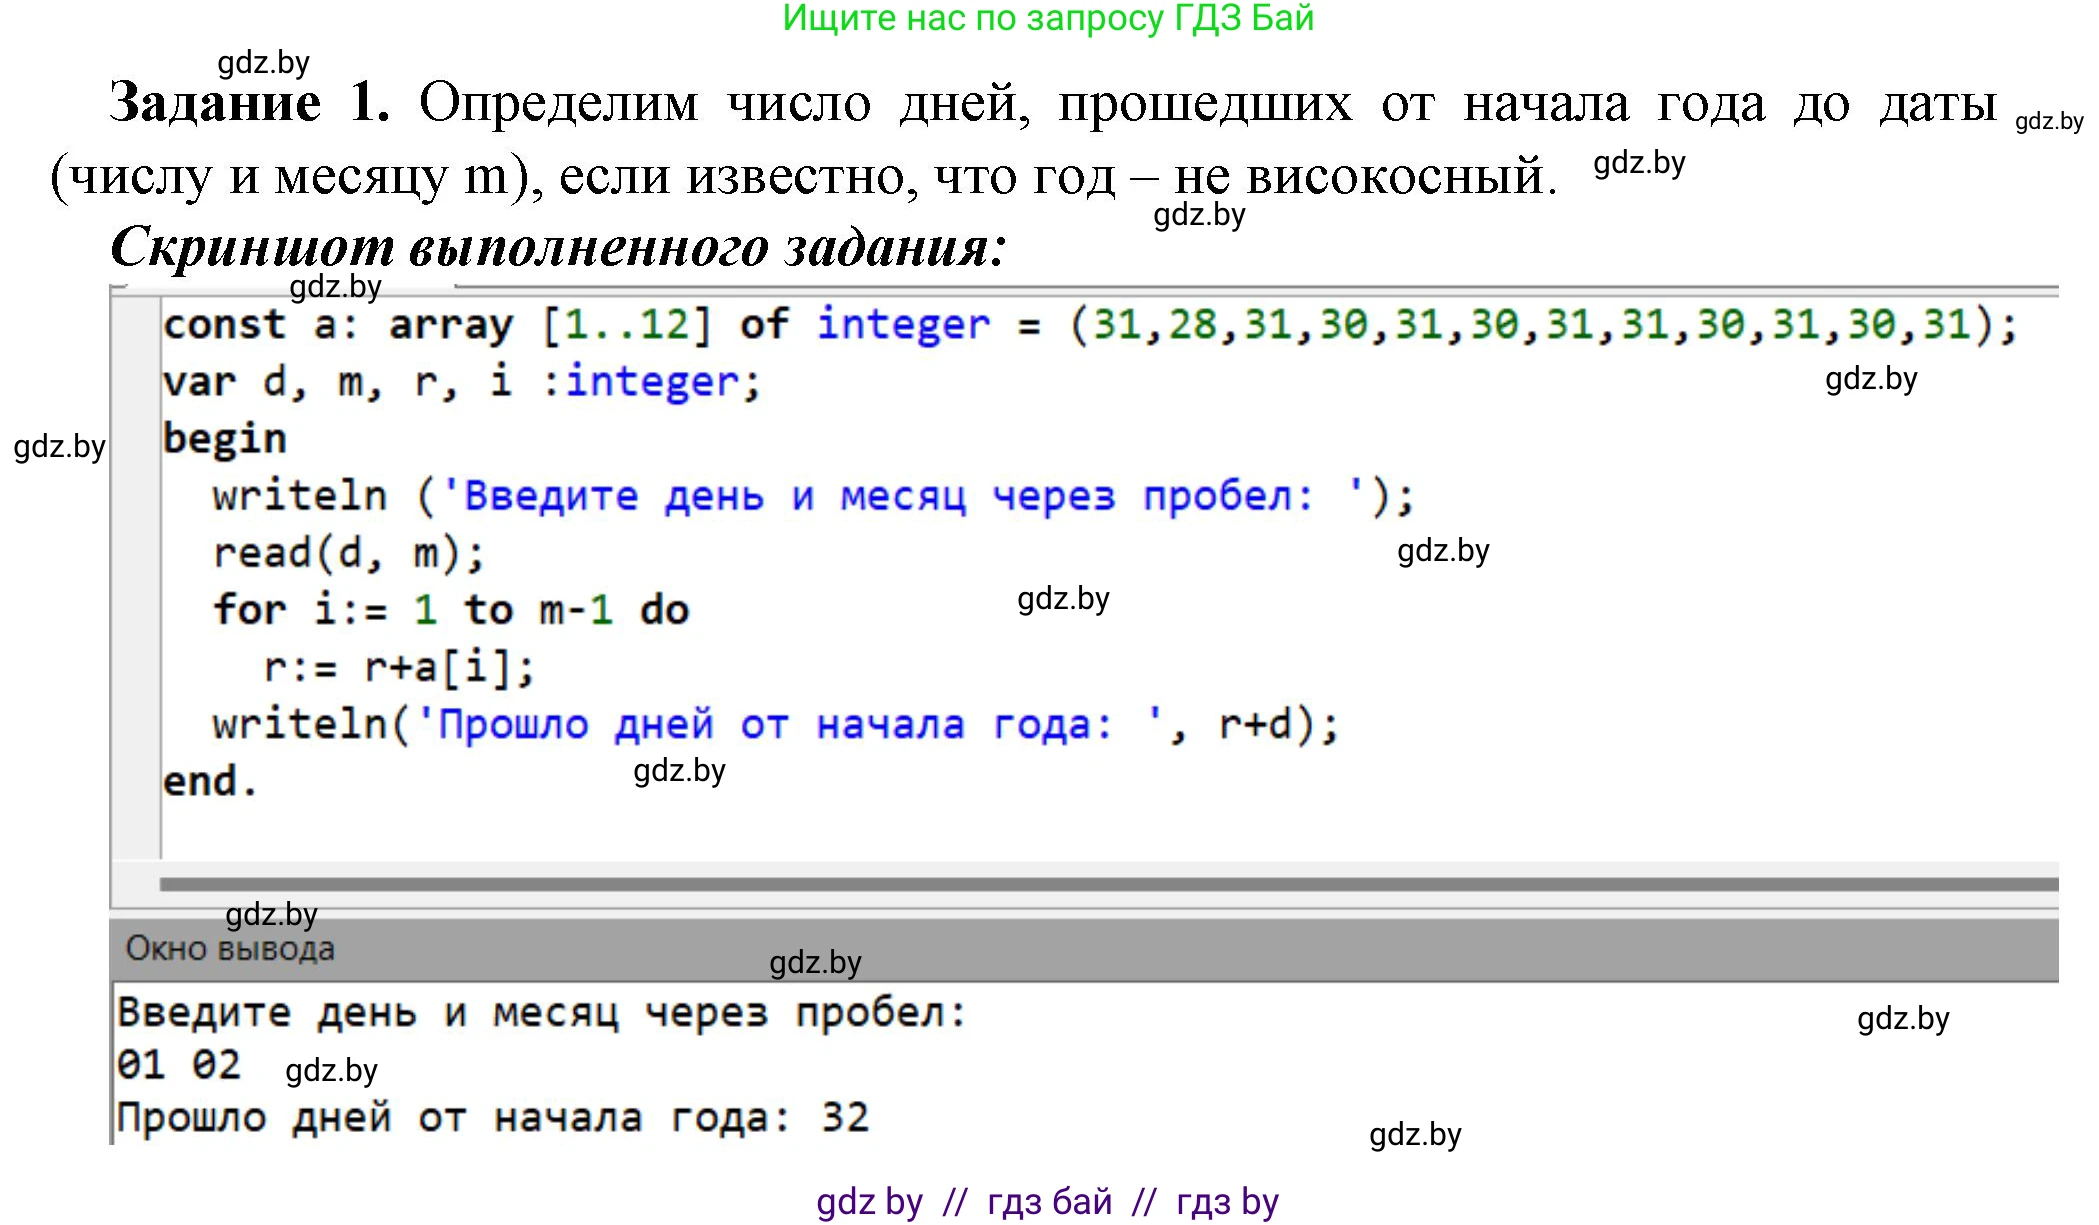Click the 'for i:= 1 to m-1 do' line
Image resolution: width=2099 pixels, height=1225 pixels.
point(450,610)
